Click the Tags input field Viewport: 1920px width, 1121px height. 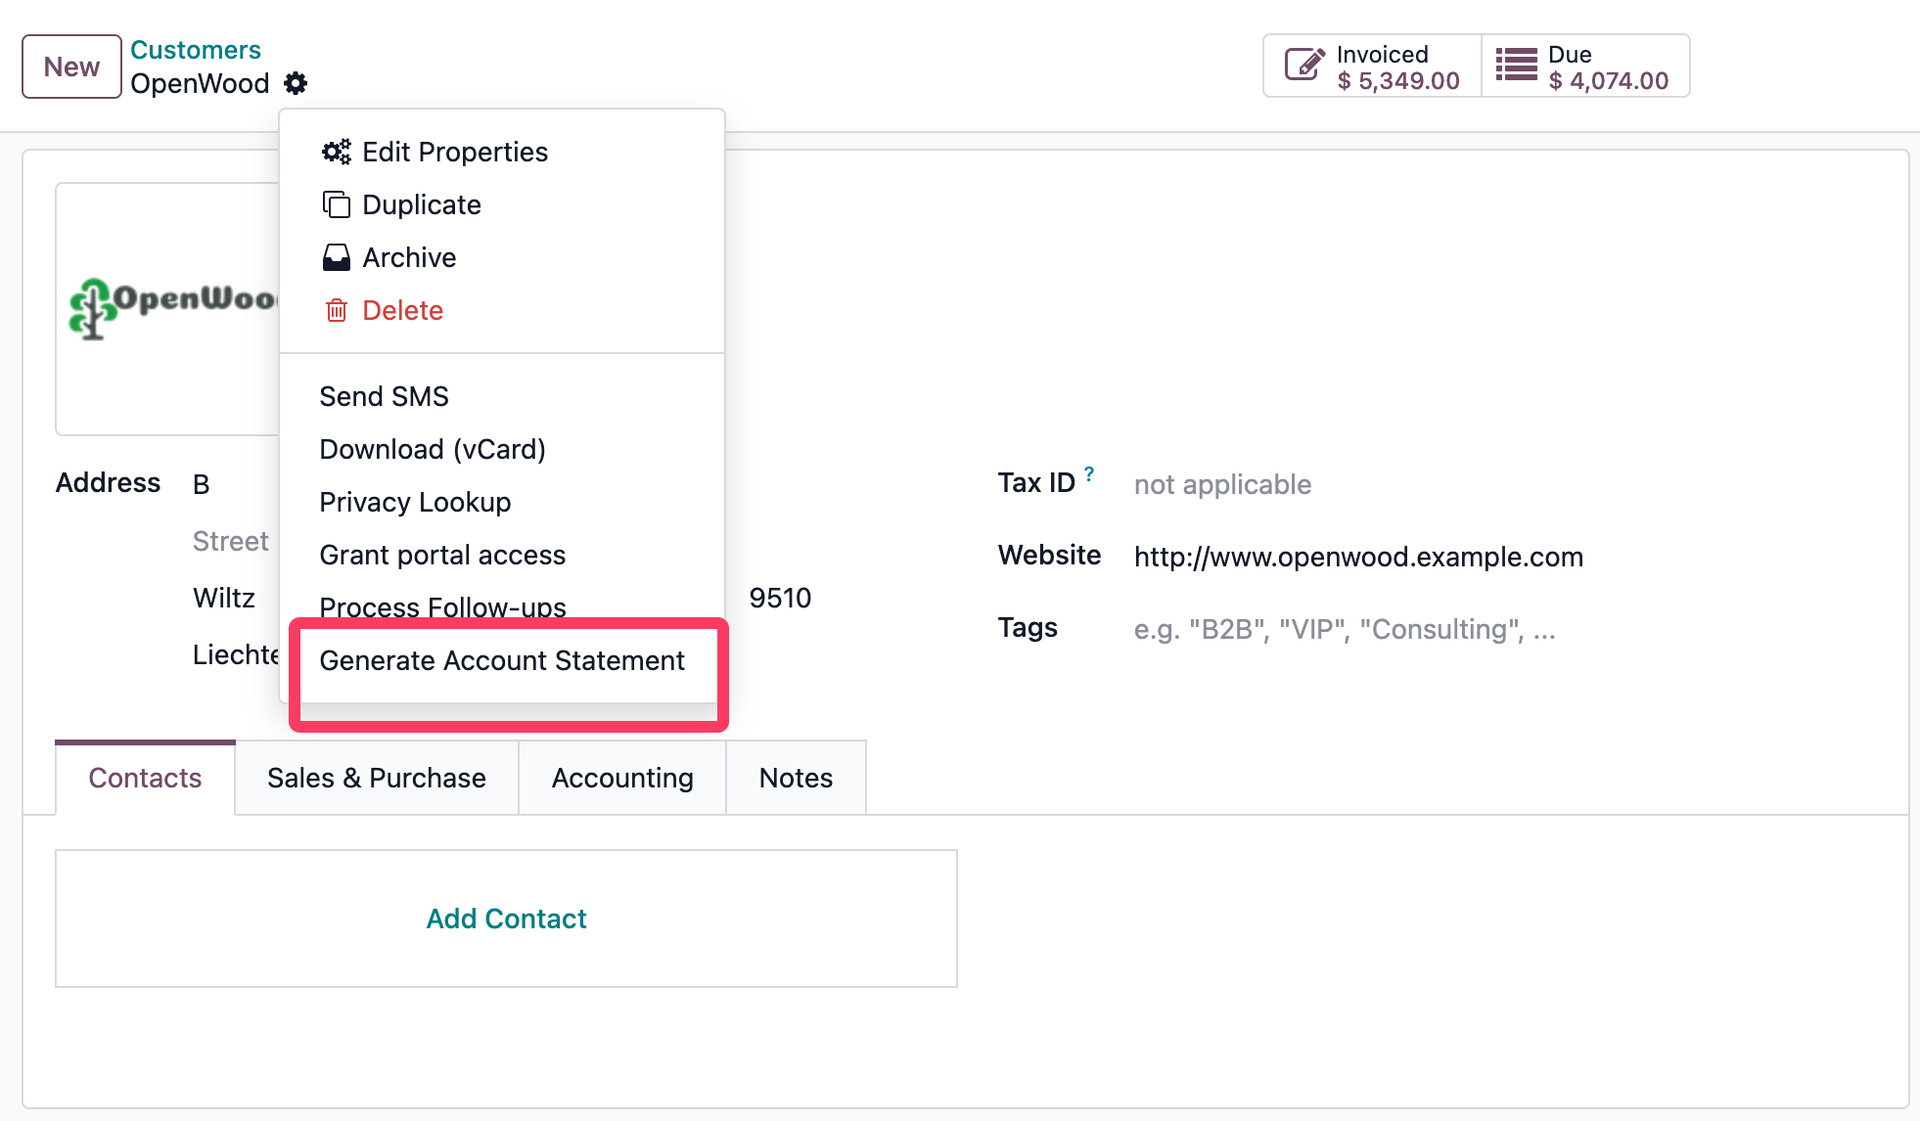1345,629
